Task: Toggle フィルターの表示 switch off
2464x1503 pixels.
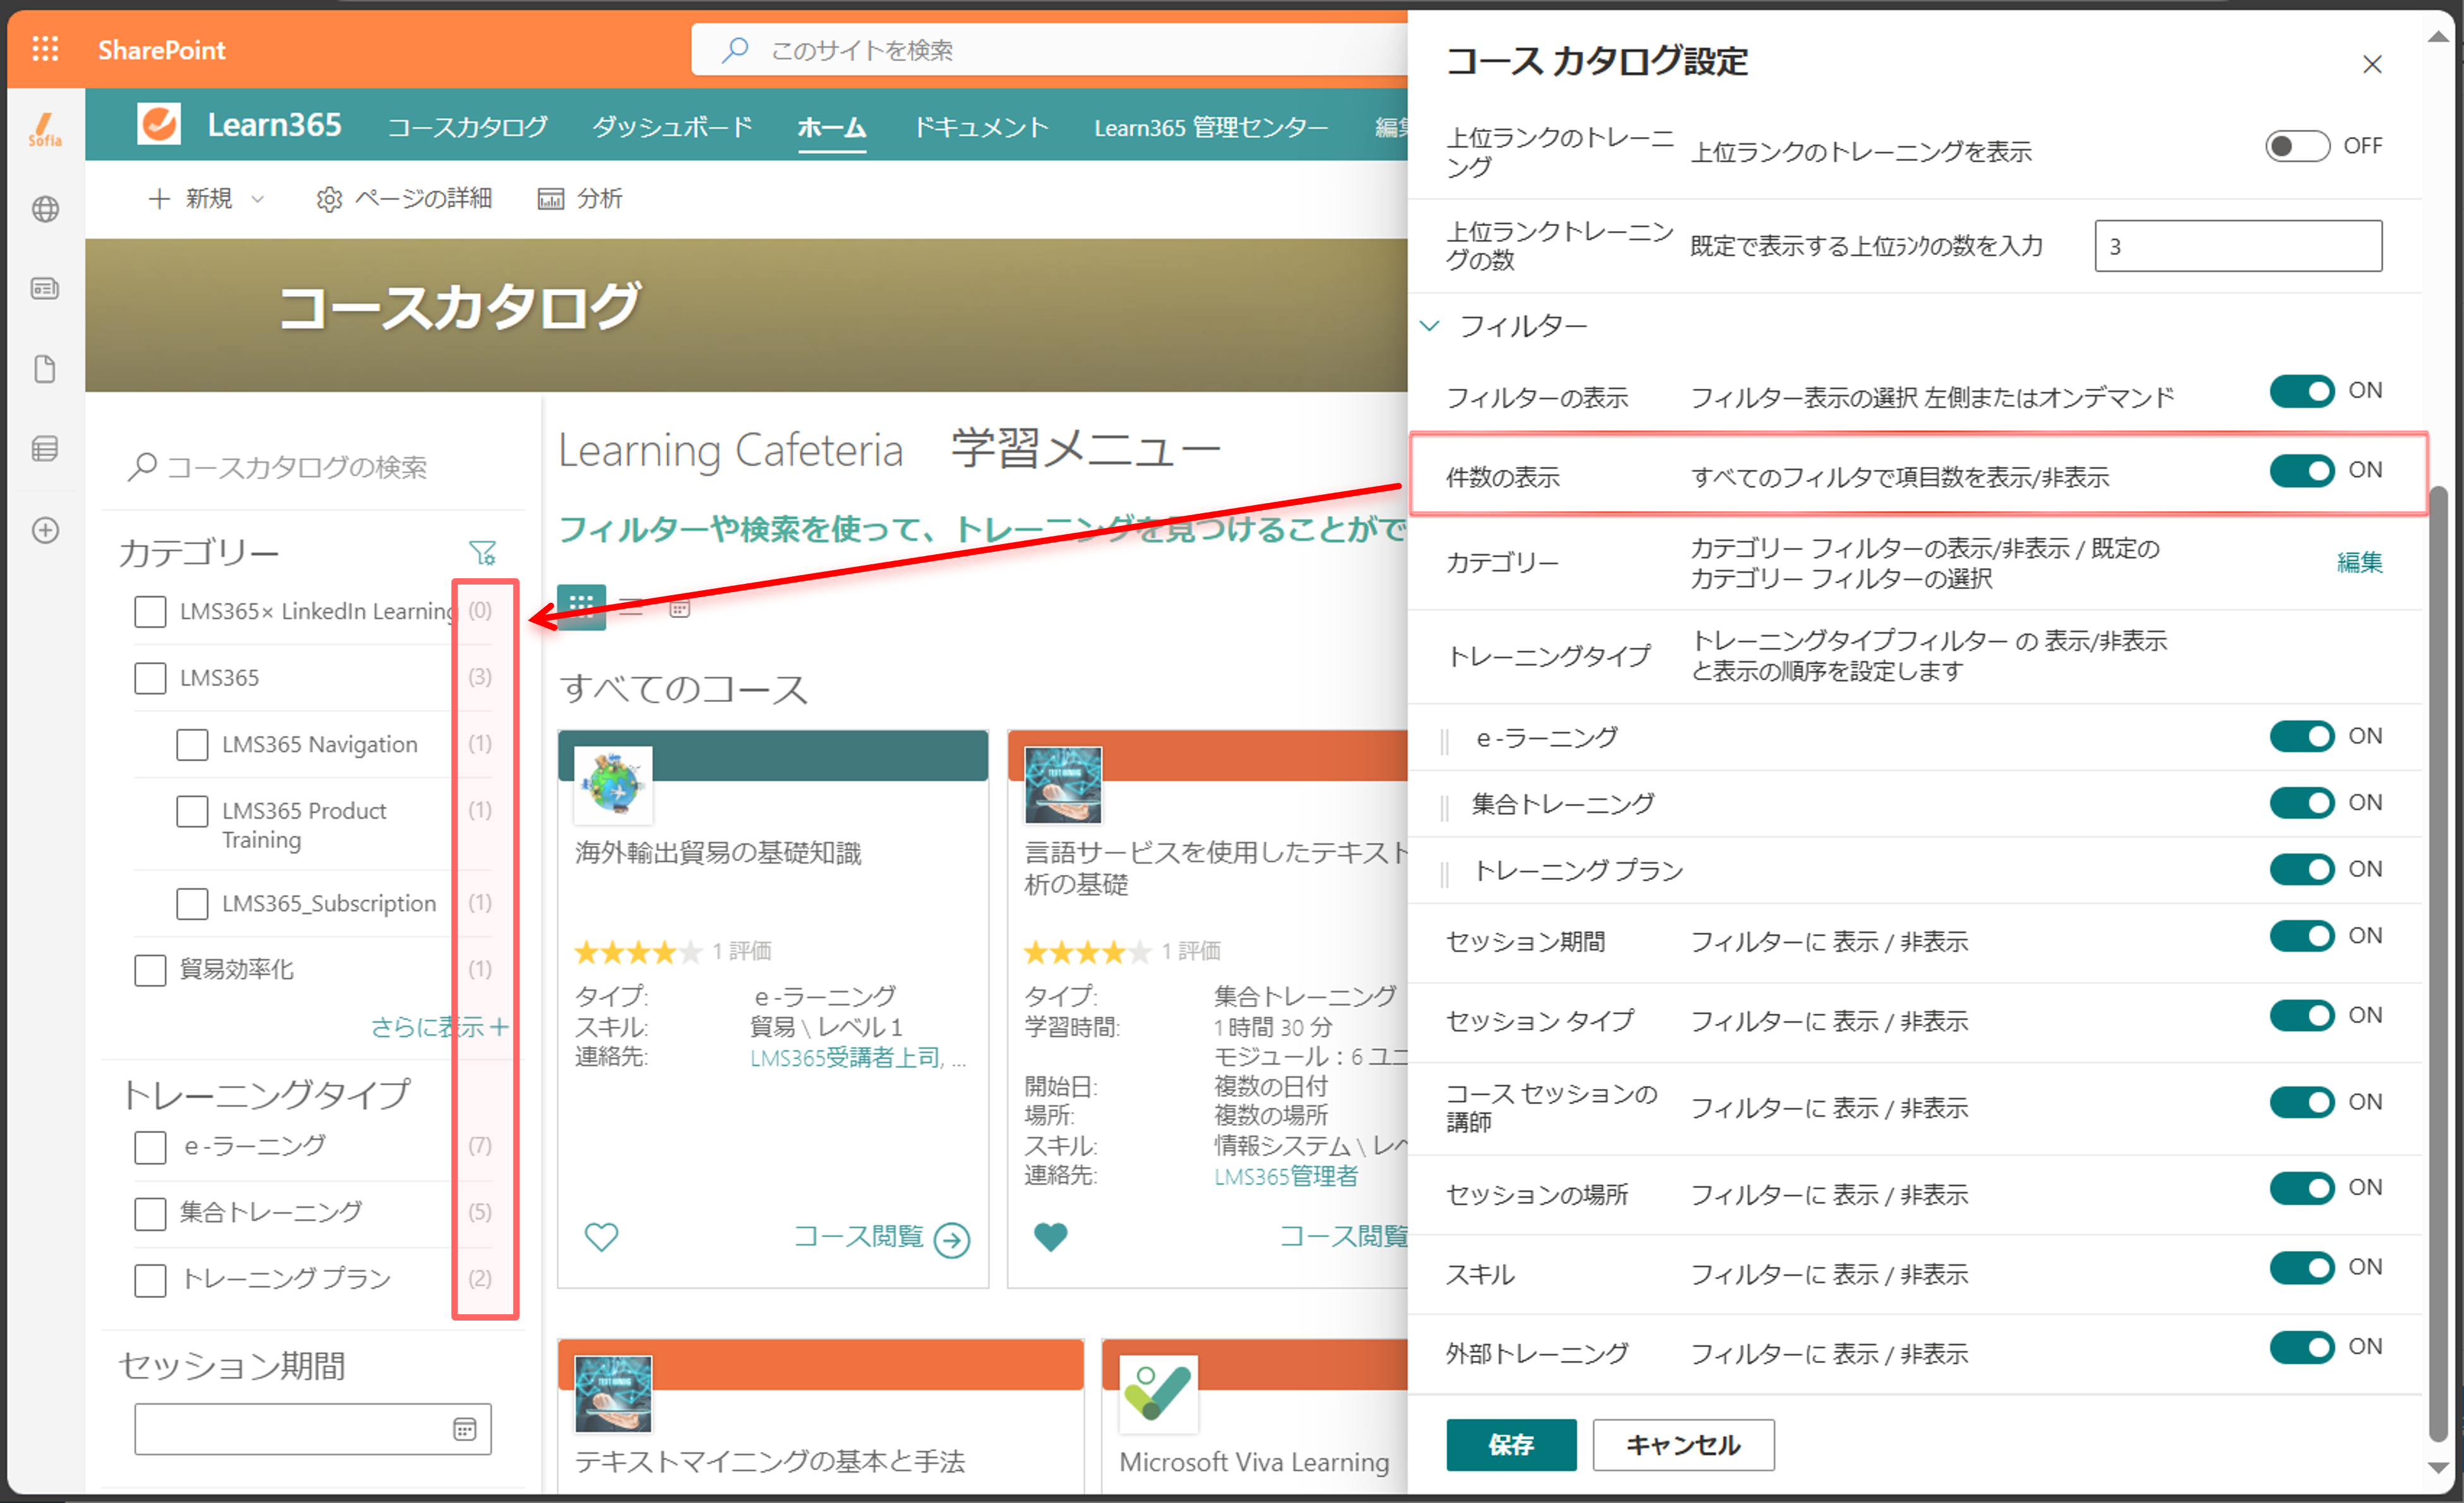Action: [2302, 391]
